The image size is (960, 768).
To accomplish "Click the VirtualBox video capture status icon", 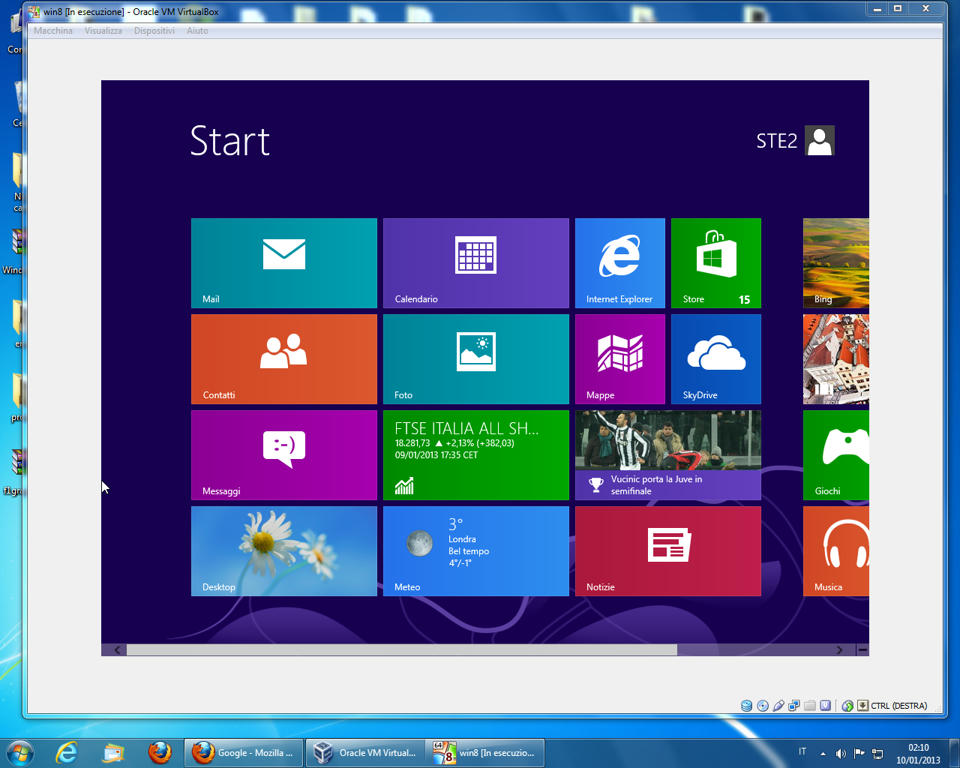I will click(825, 706).
